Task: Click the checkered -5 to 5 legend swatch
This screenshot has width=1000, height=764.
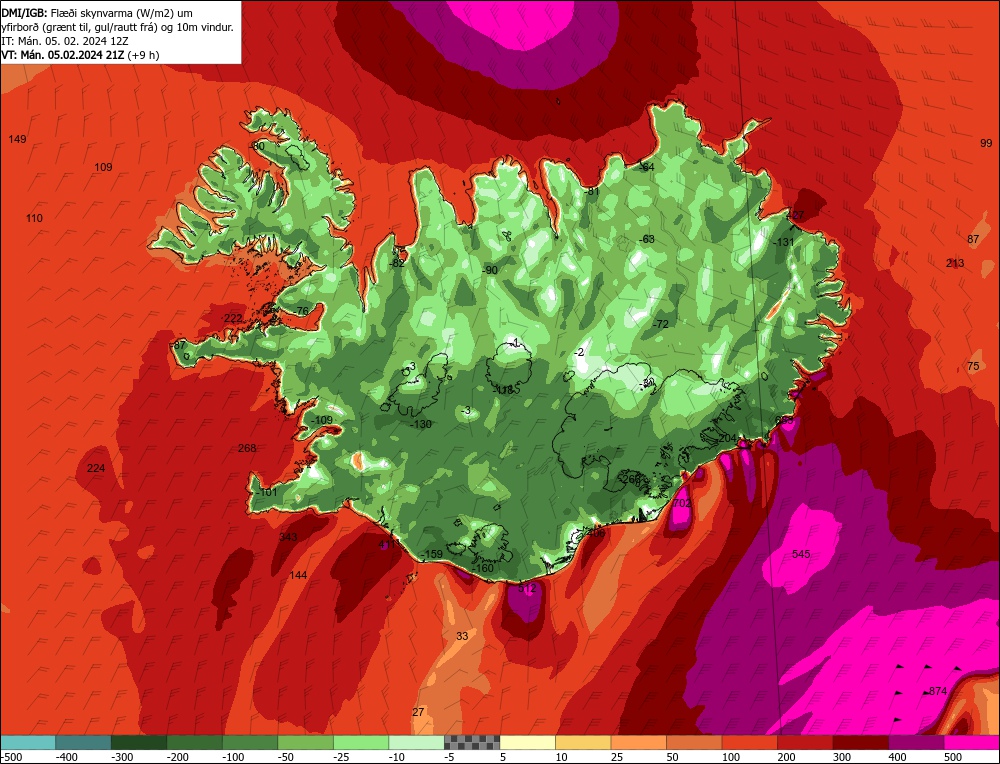Action: 472,742
